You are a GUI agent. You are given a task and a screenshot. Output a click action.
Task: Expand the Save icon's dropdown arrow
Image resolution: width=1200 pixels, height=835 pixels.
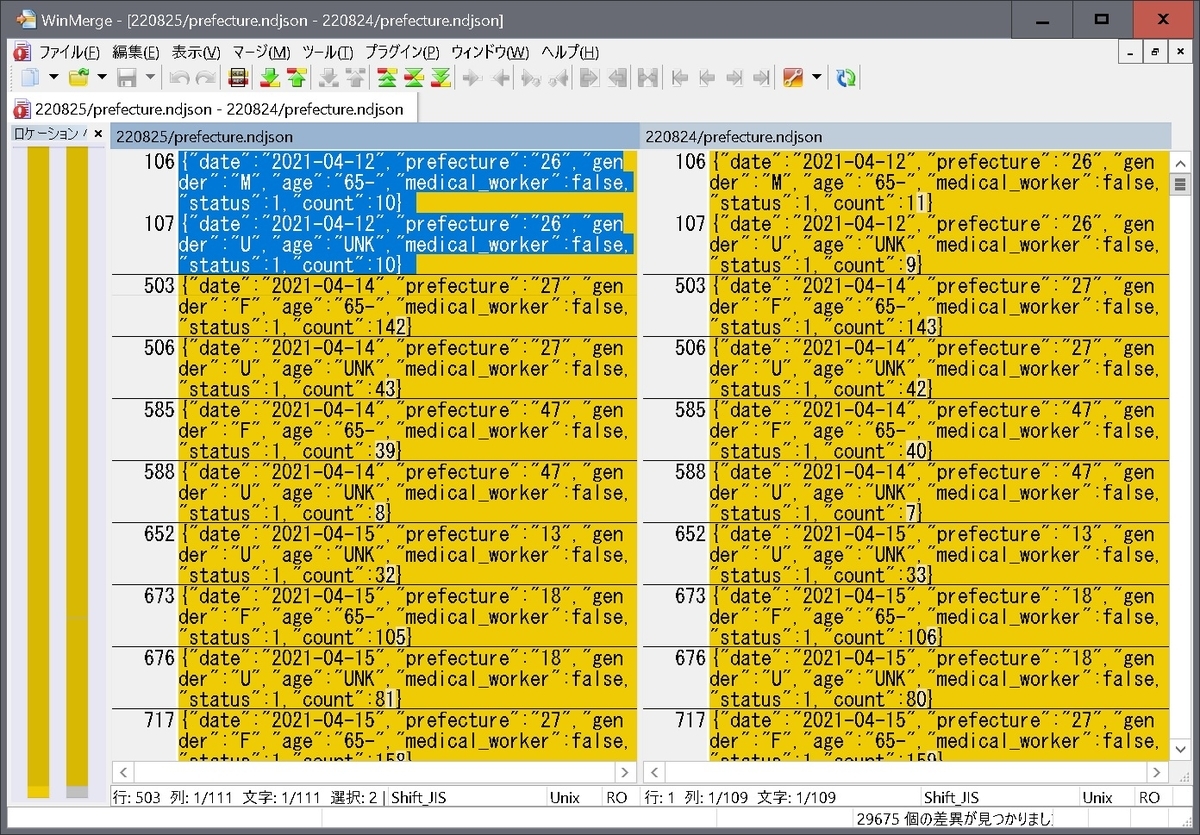(150, 77)
